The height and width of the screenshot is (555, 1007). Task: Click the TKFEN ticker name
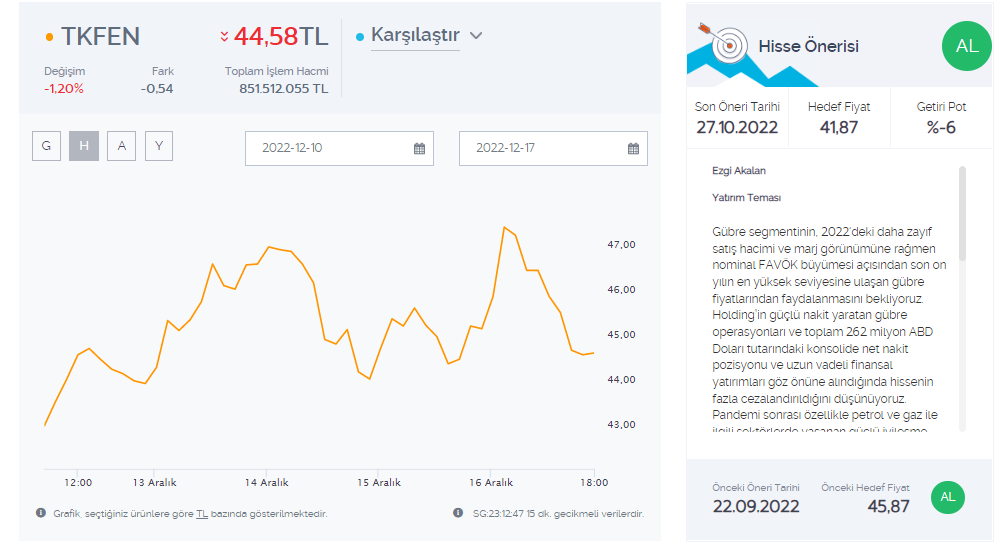[100, 37]
